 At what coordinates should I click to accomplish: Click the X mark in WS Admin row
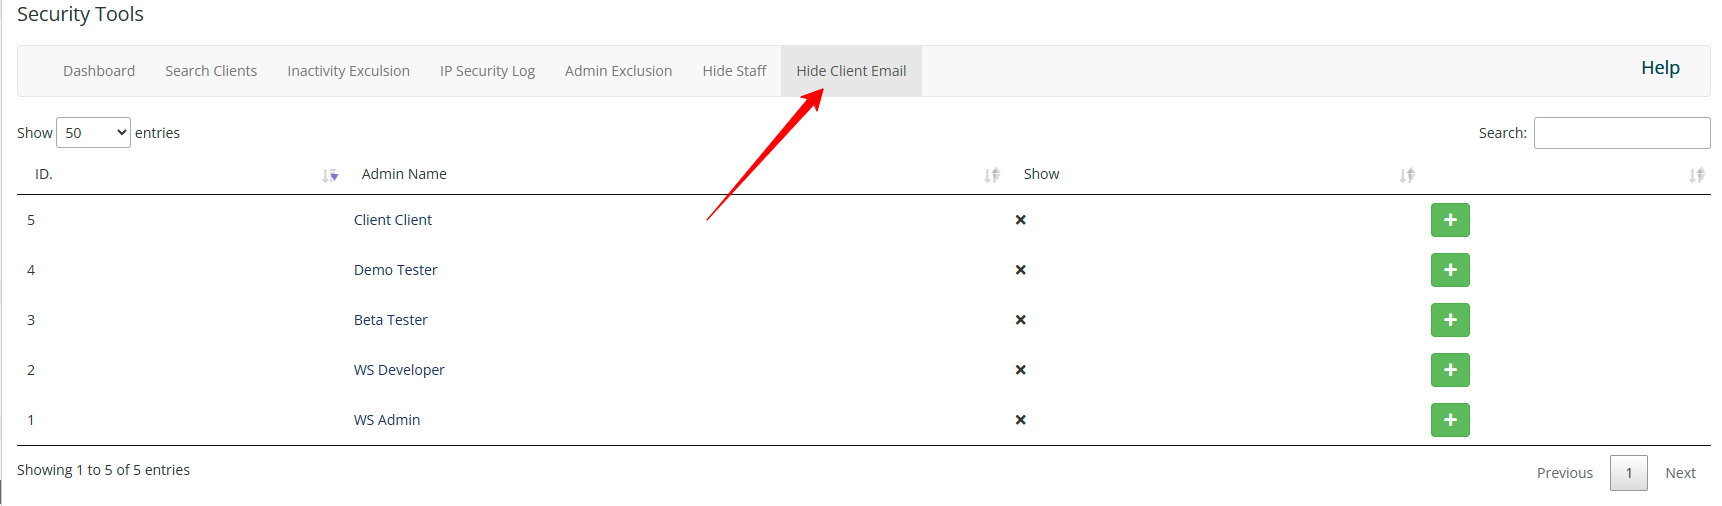[1021, 420]
